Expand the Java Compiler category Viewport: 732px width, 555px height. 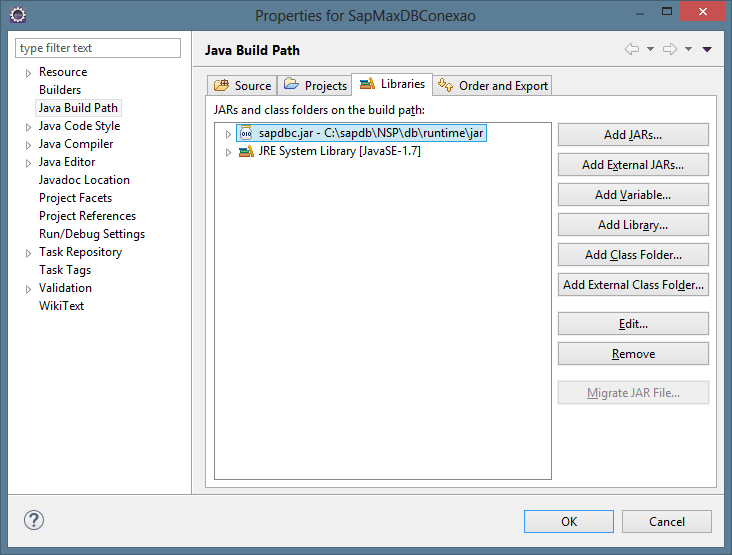coord(28,145)
